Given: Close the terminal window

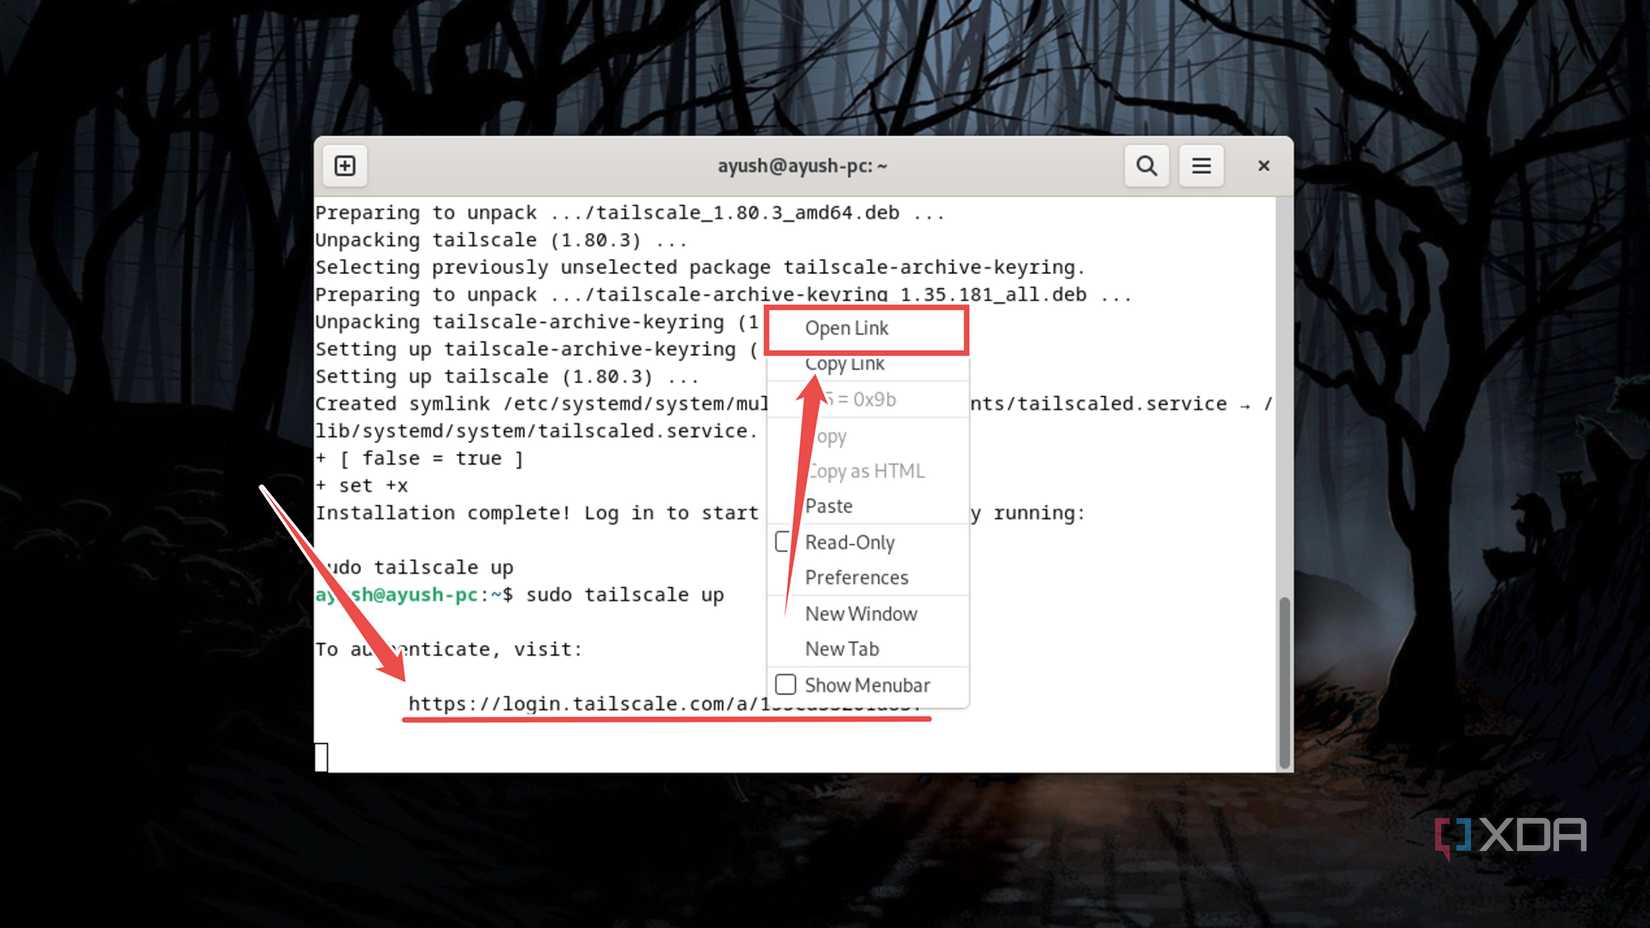Looking at the screenshot, I should click(x=1263, y=165).
